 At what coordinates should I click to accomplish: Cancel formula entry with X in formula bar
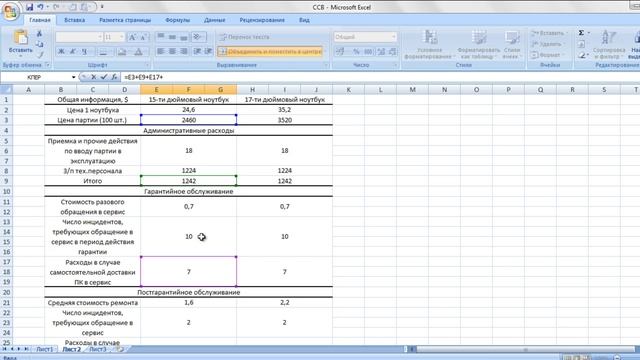94,77
